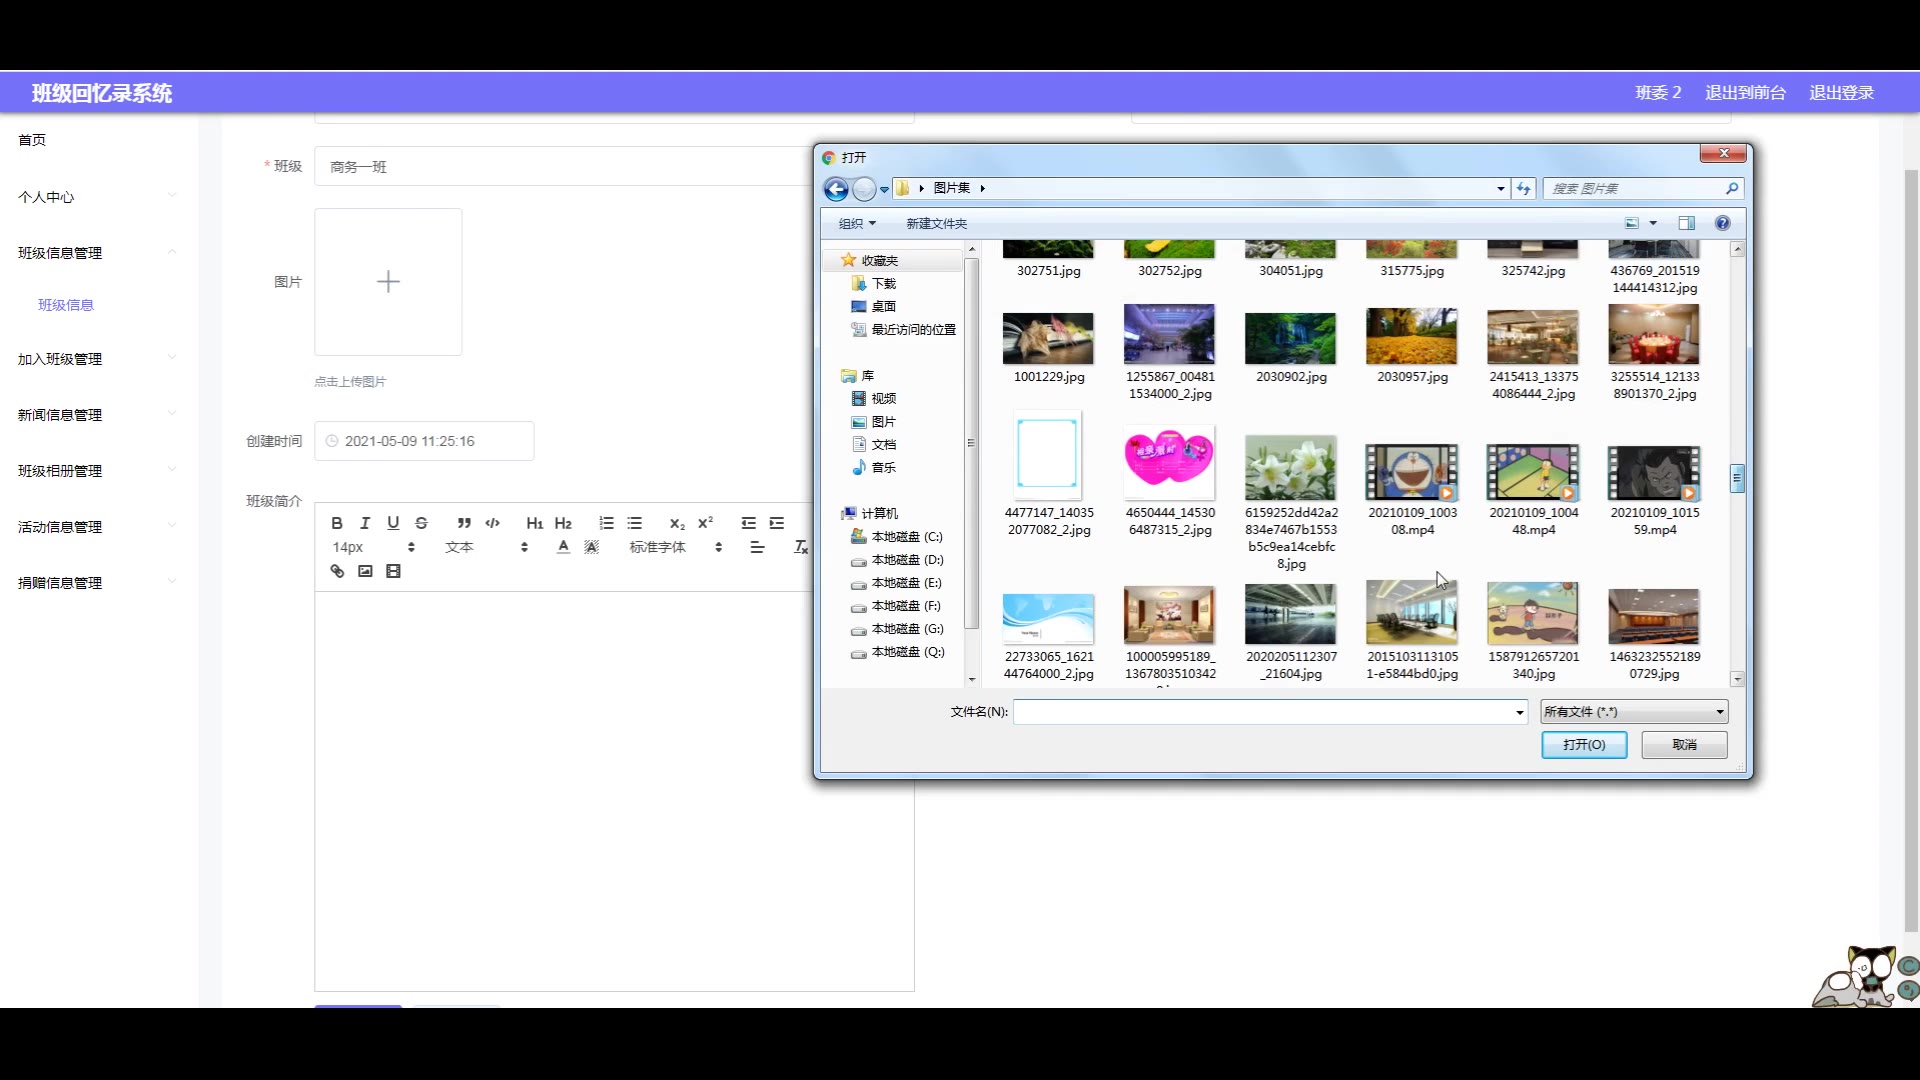Insert ordered list in editor
The height and width of the screenshot is (1080, 1920).
click(606, 523)
